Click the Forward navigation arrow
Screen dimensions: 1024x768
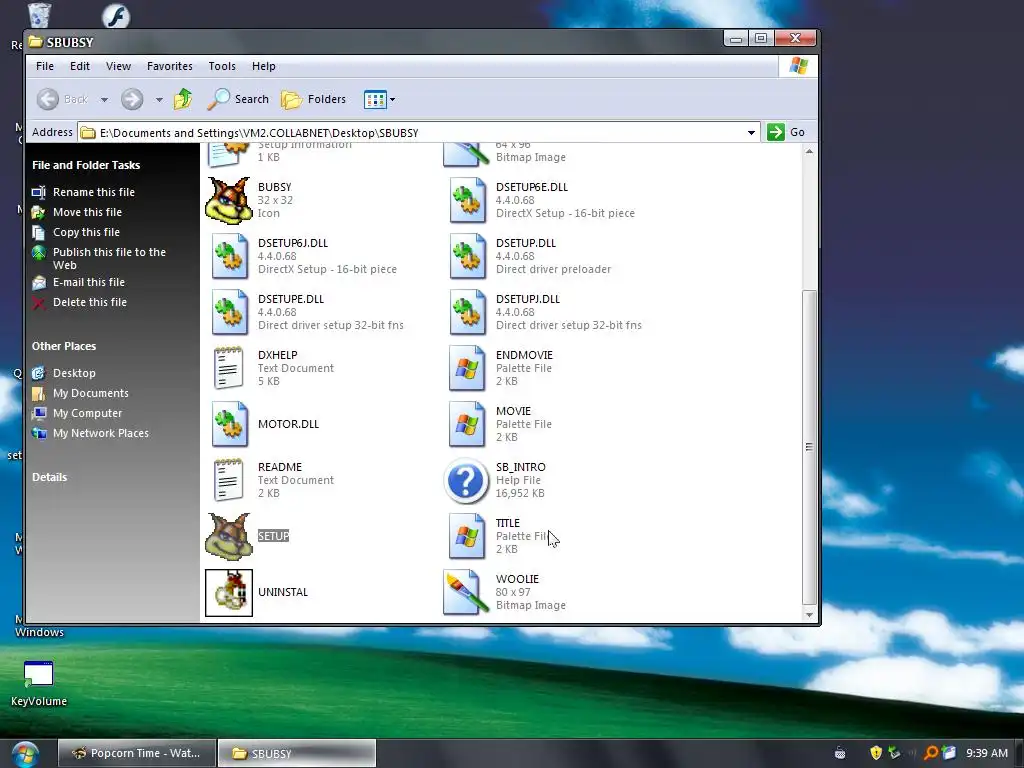pos(132,99)
